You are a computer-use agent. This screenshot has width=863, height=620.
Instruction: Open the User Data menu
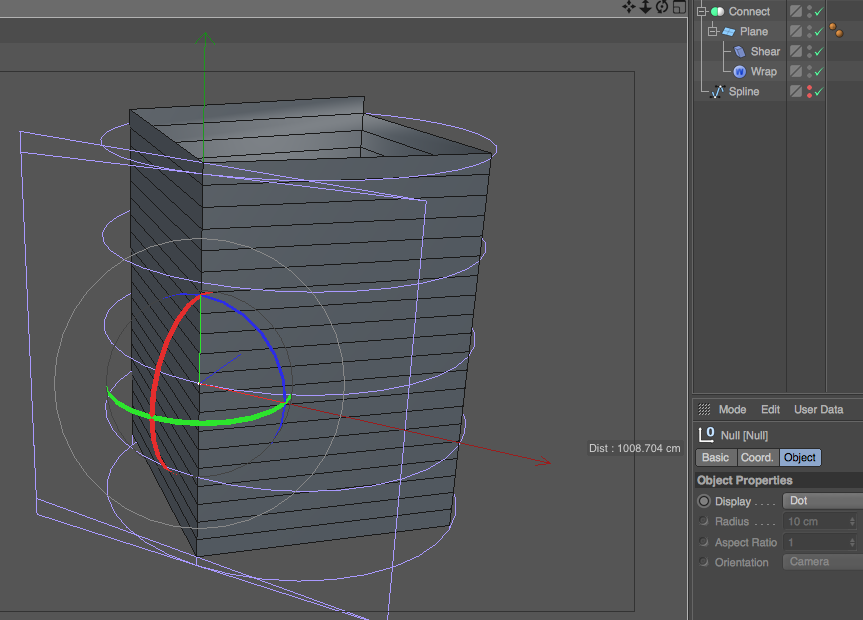(x=818, y=410)
